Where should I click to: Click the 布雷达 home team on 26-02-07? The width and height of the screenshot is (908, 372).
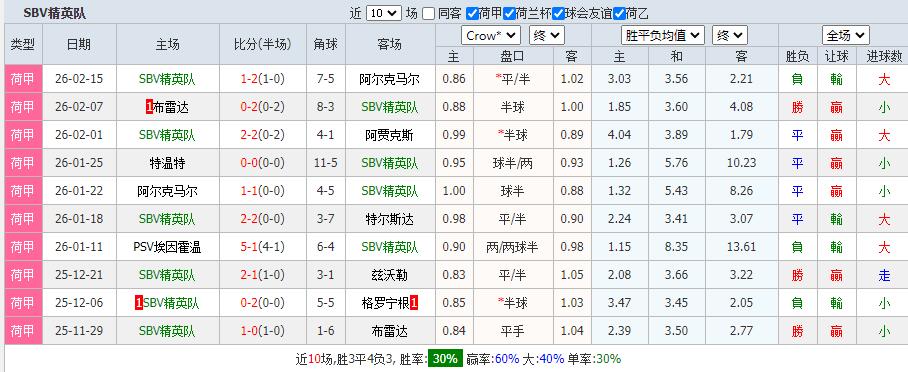coord(171,107)
